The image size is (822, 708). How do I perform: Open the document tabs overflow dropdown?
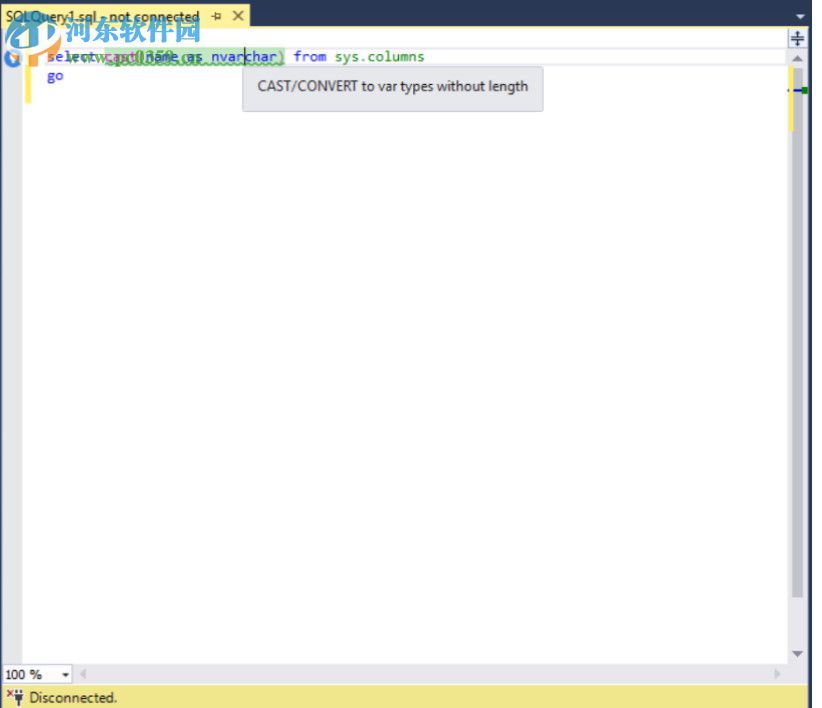coord(800,17)
